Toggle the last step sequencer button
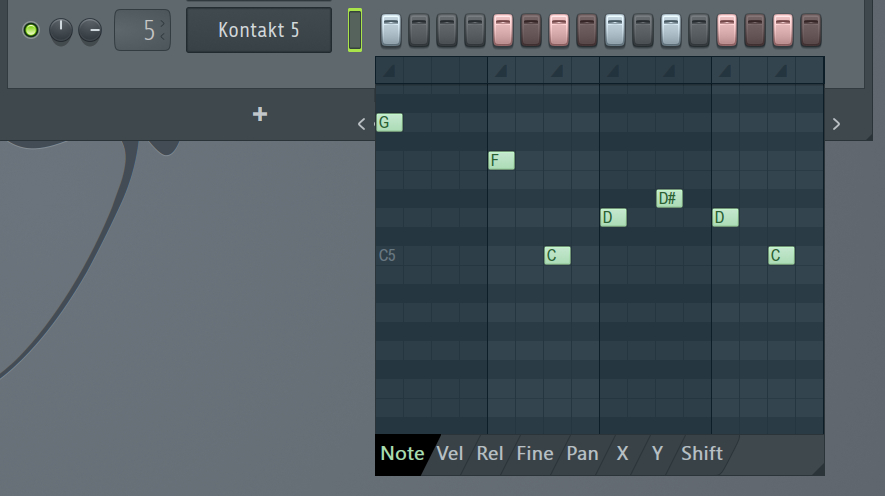885x496 pixels. 811,30
